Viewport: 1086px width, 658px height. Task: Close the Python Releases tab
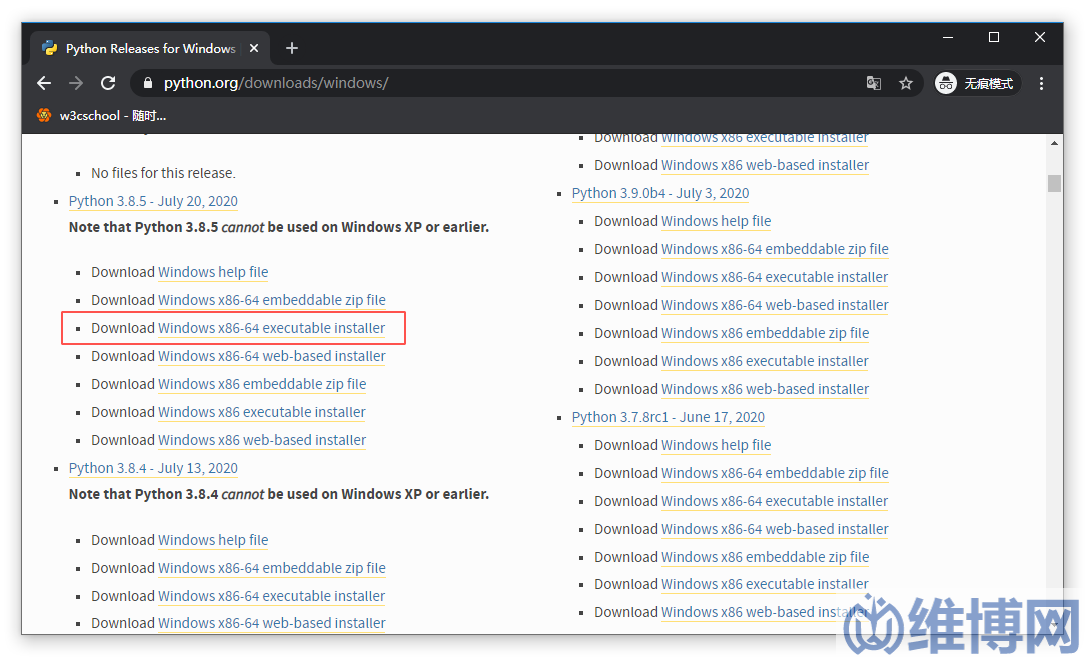[253, 48]
